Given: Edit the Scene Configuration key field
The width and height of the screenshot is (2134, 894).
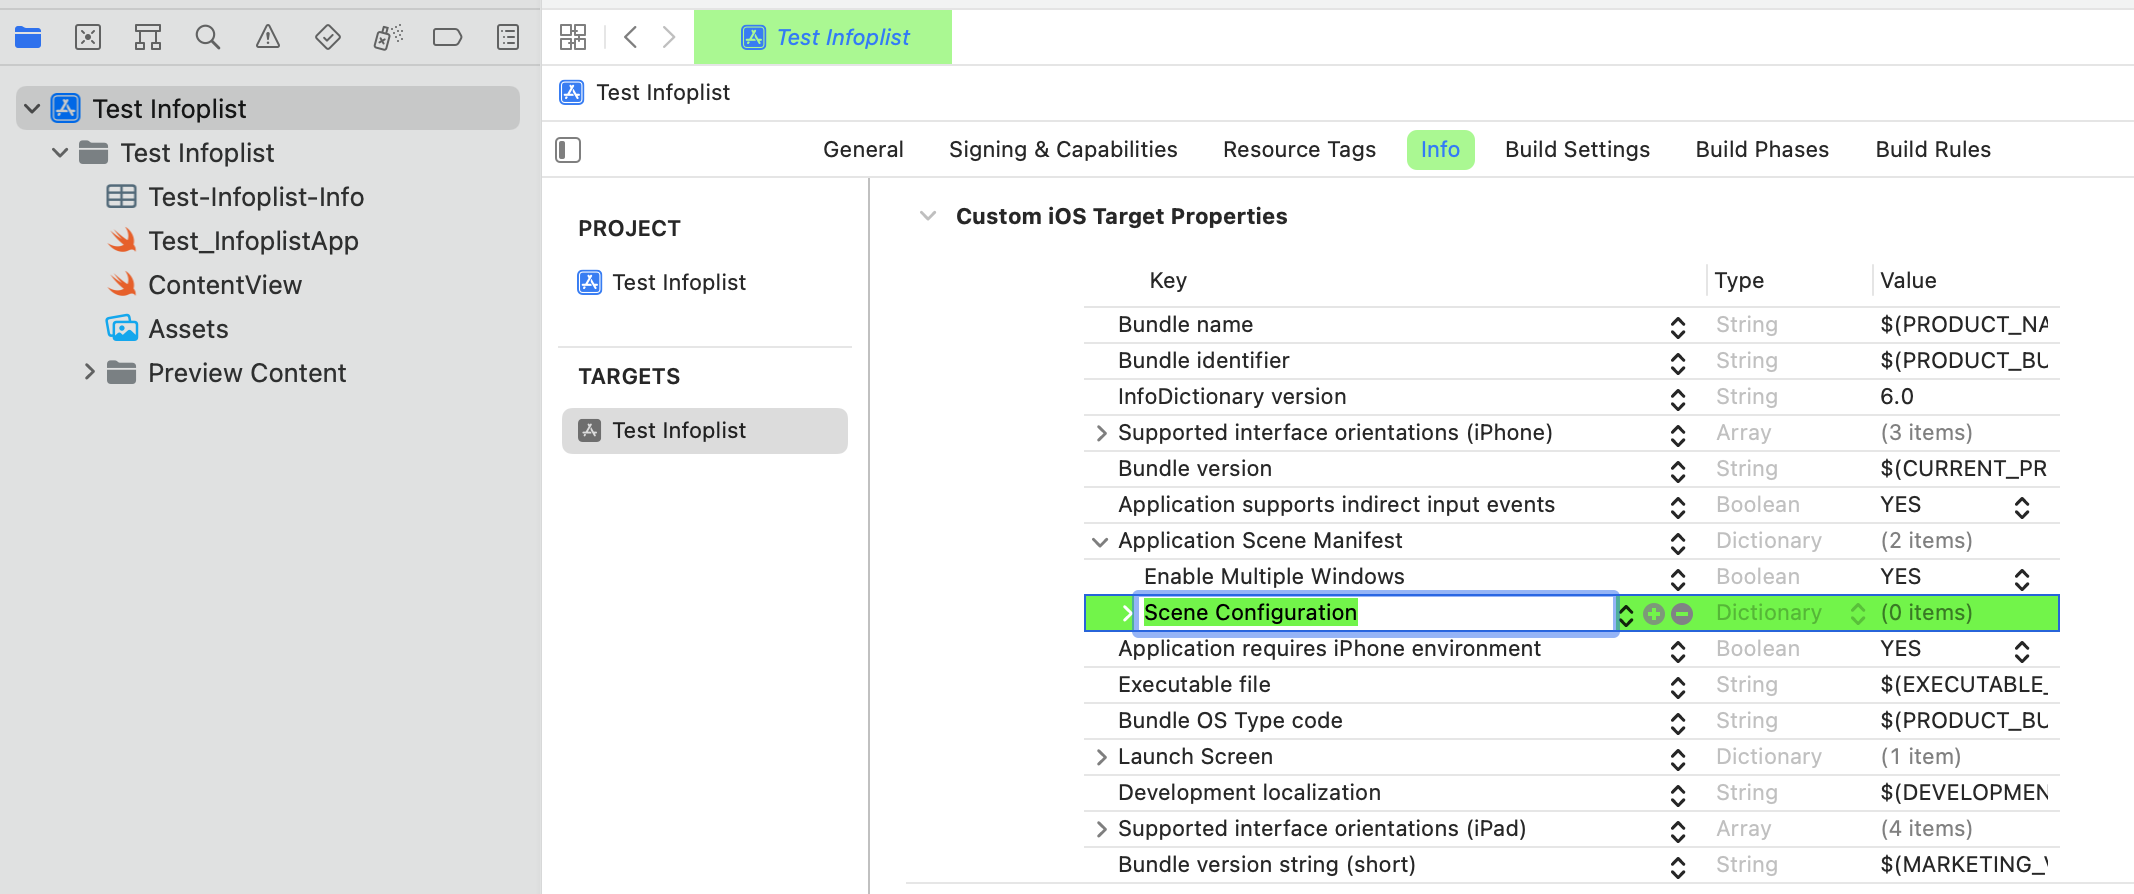Looking at the screenshot, I should tap(1375, 613).
